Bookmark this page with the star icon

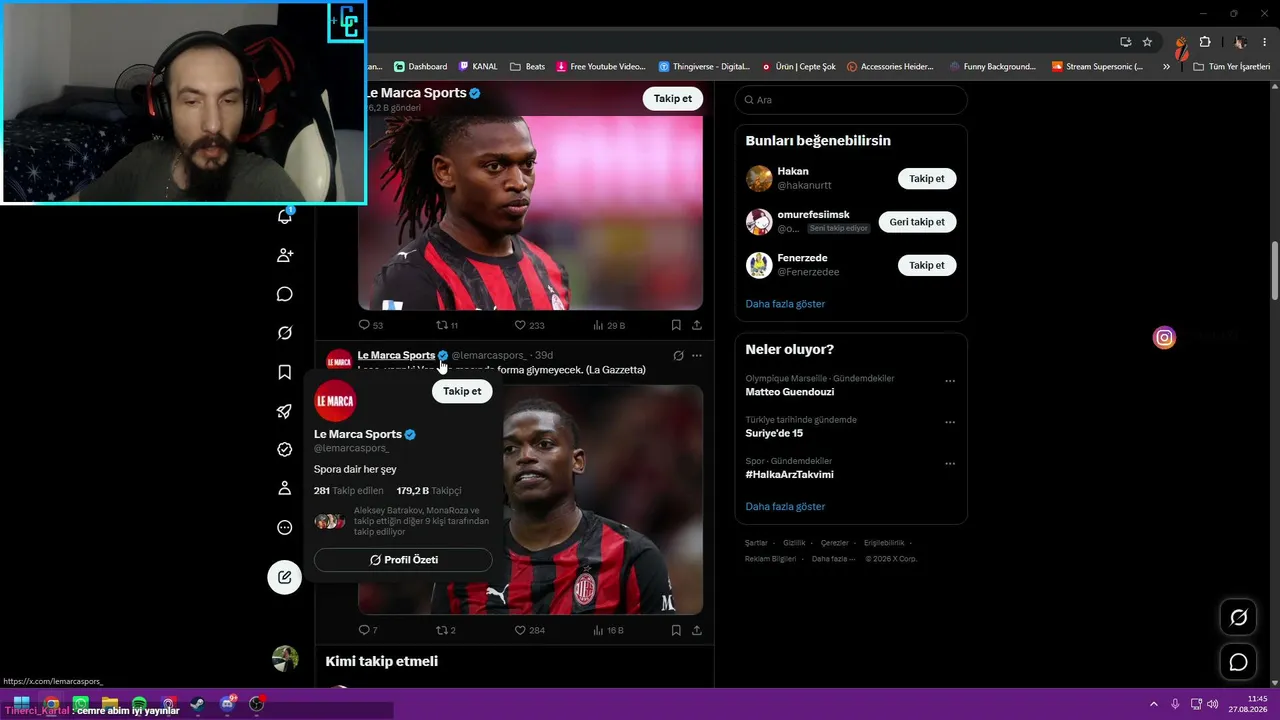(x=1147, y=42)
